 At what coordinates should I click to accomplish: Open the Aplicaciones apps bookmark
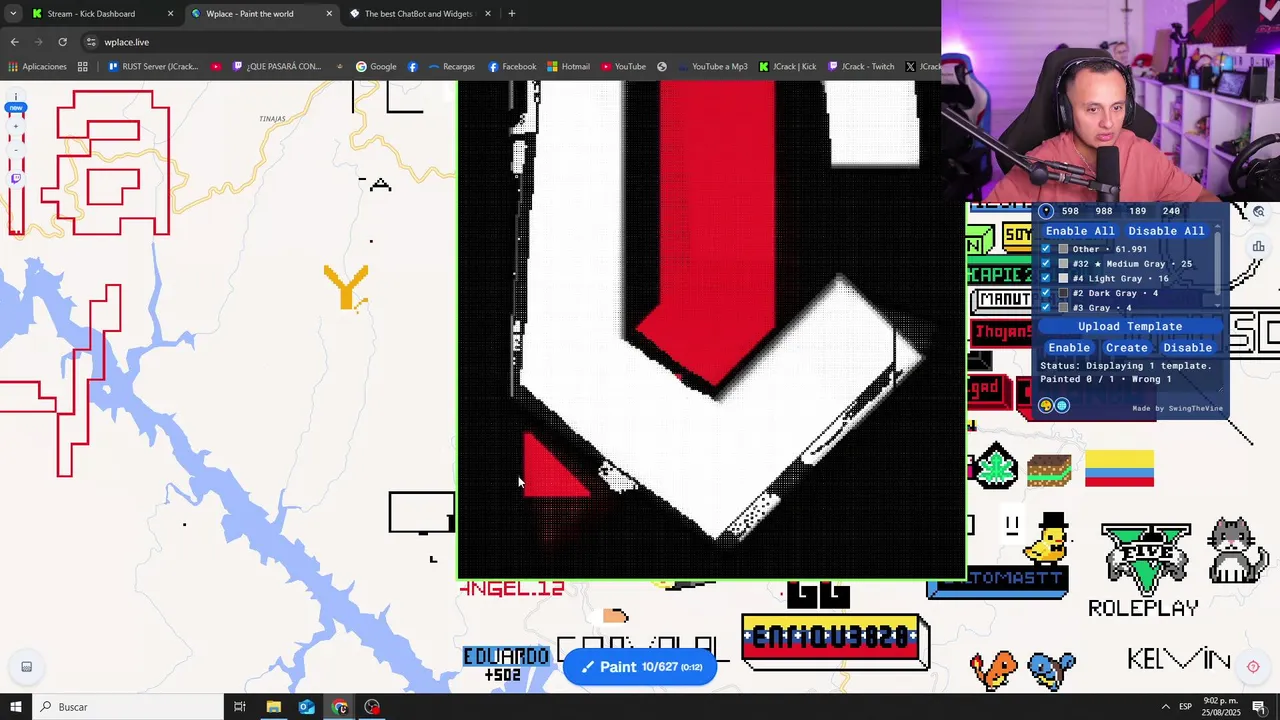click(37, 67)
